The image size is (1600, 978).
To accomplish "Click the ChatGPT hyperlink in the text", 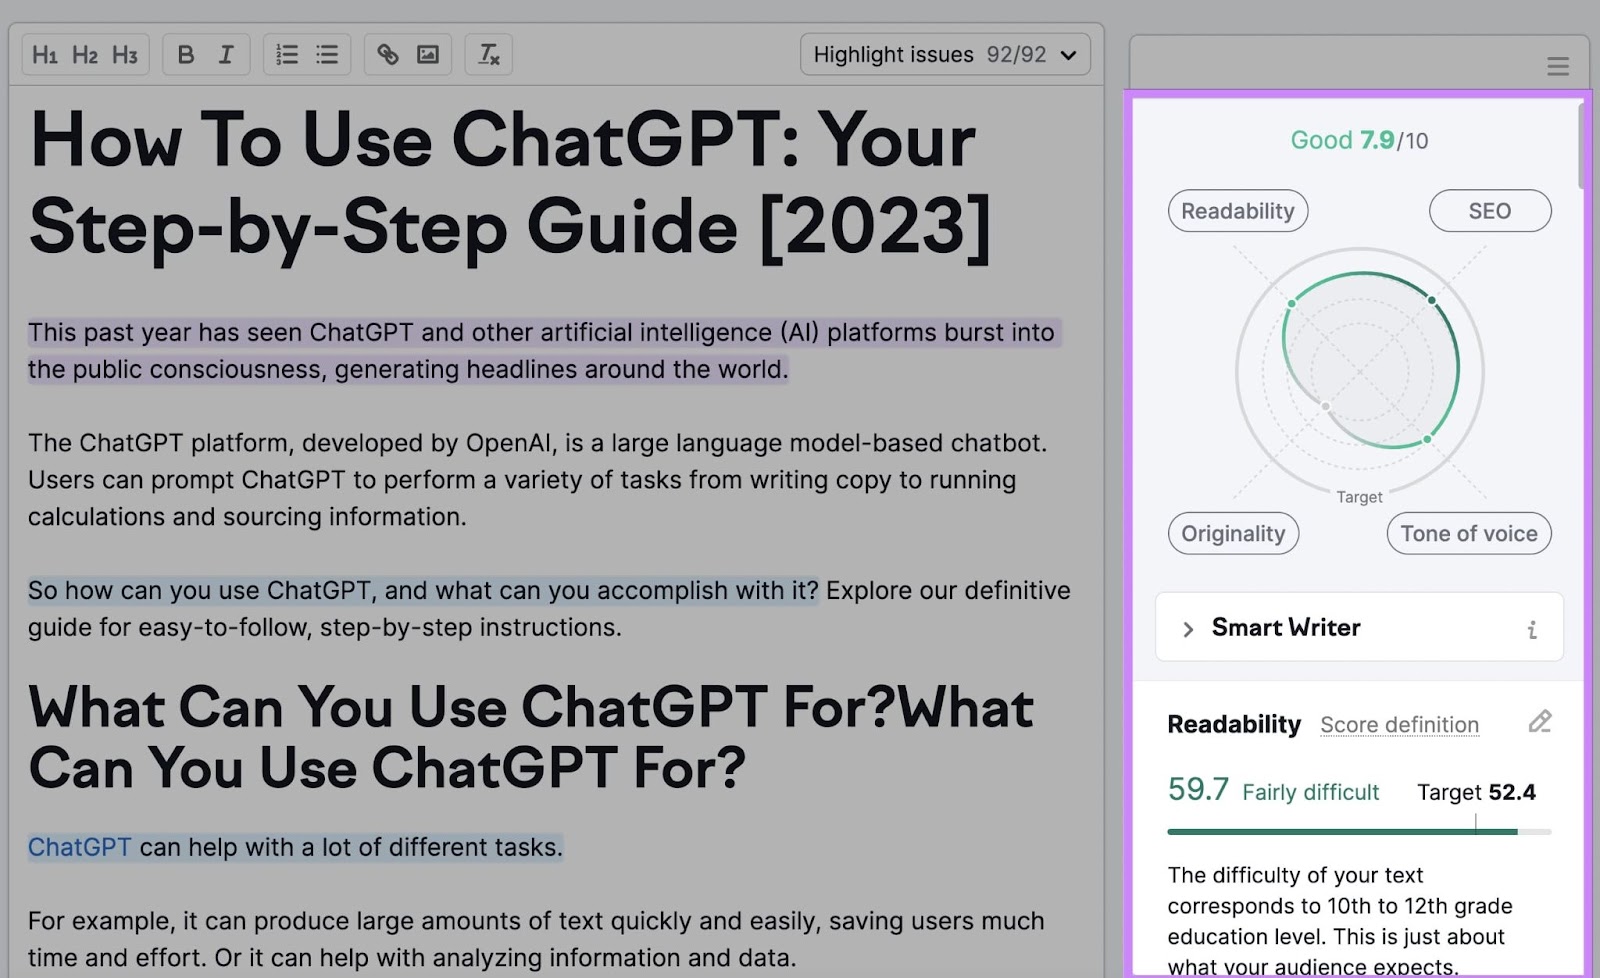I will point(79,848).
